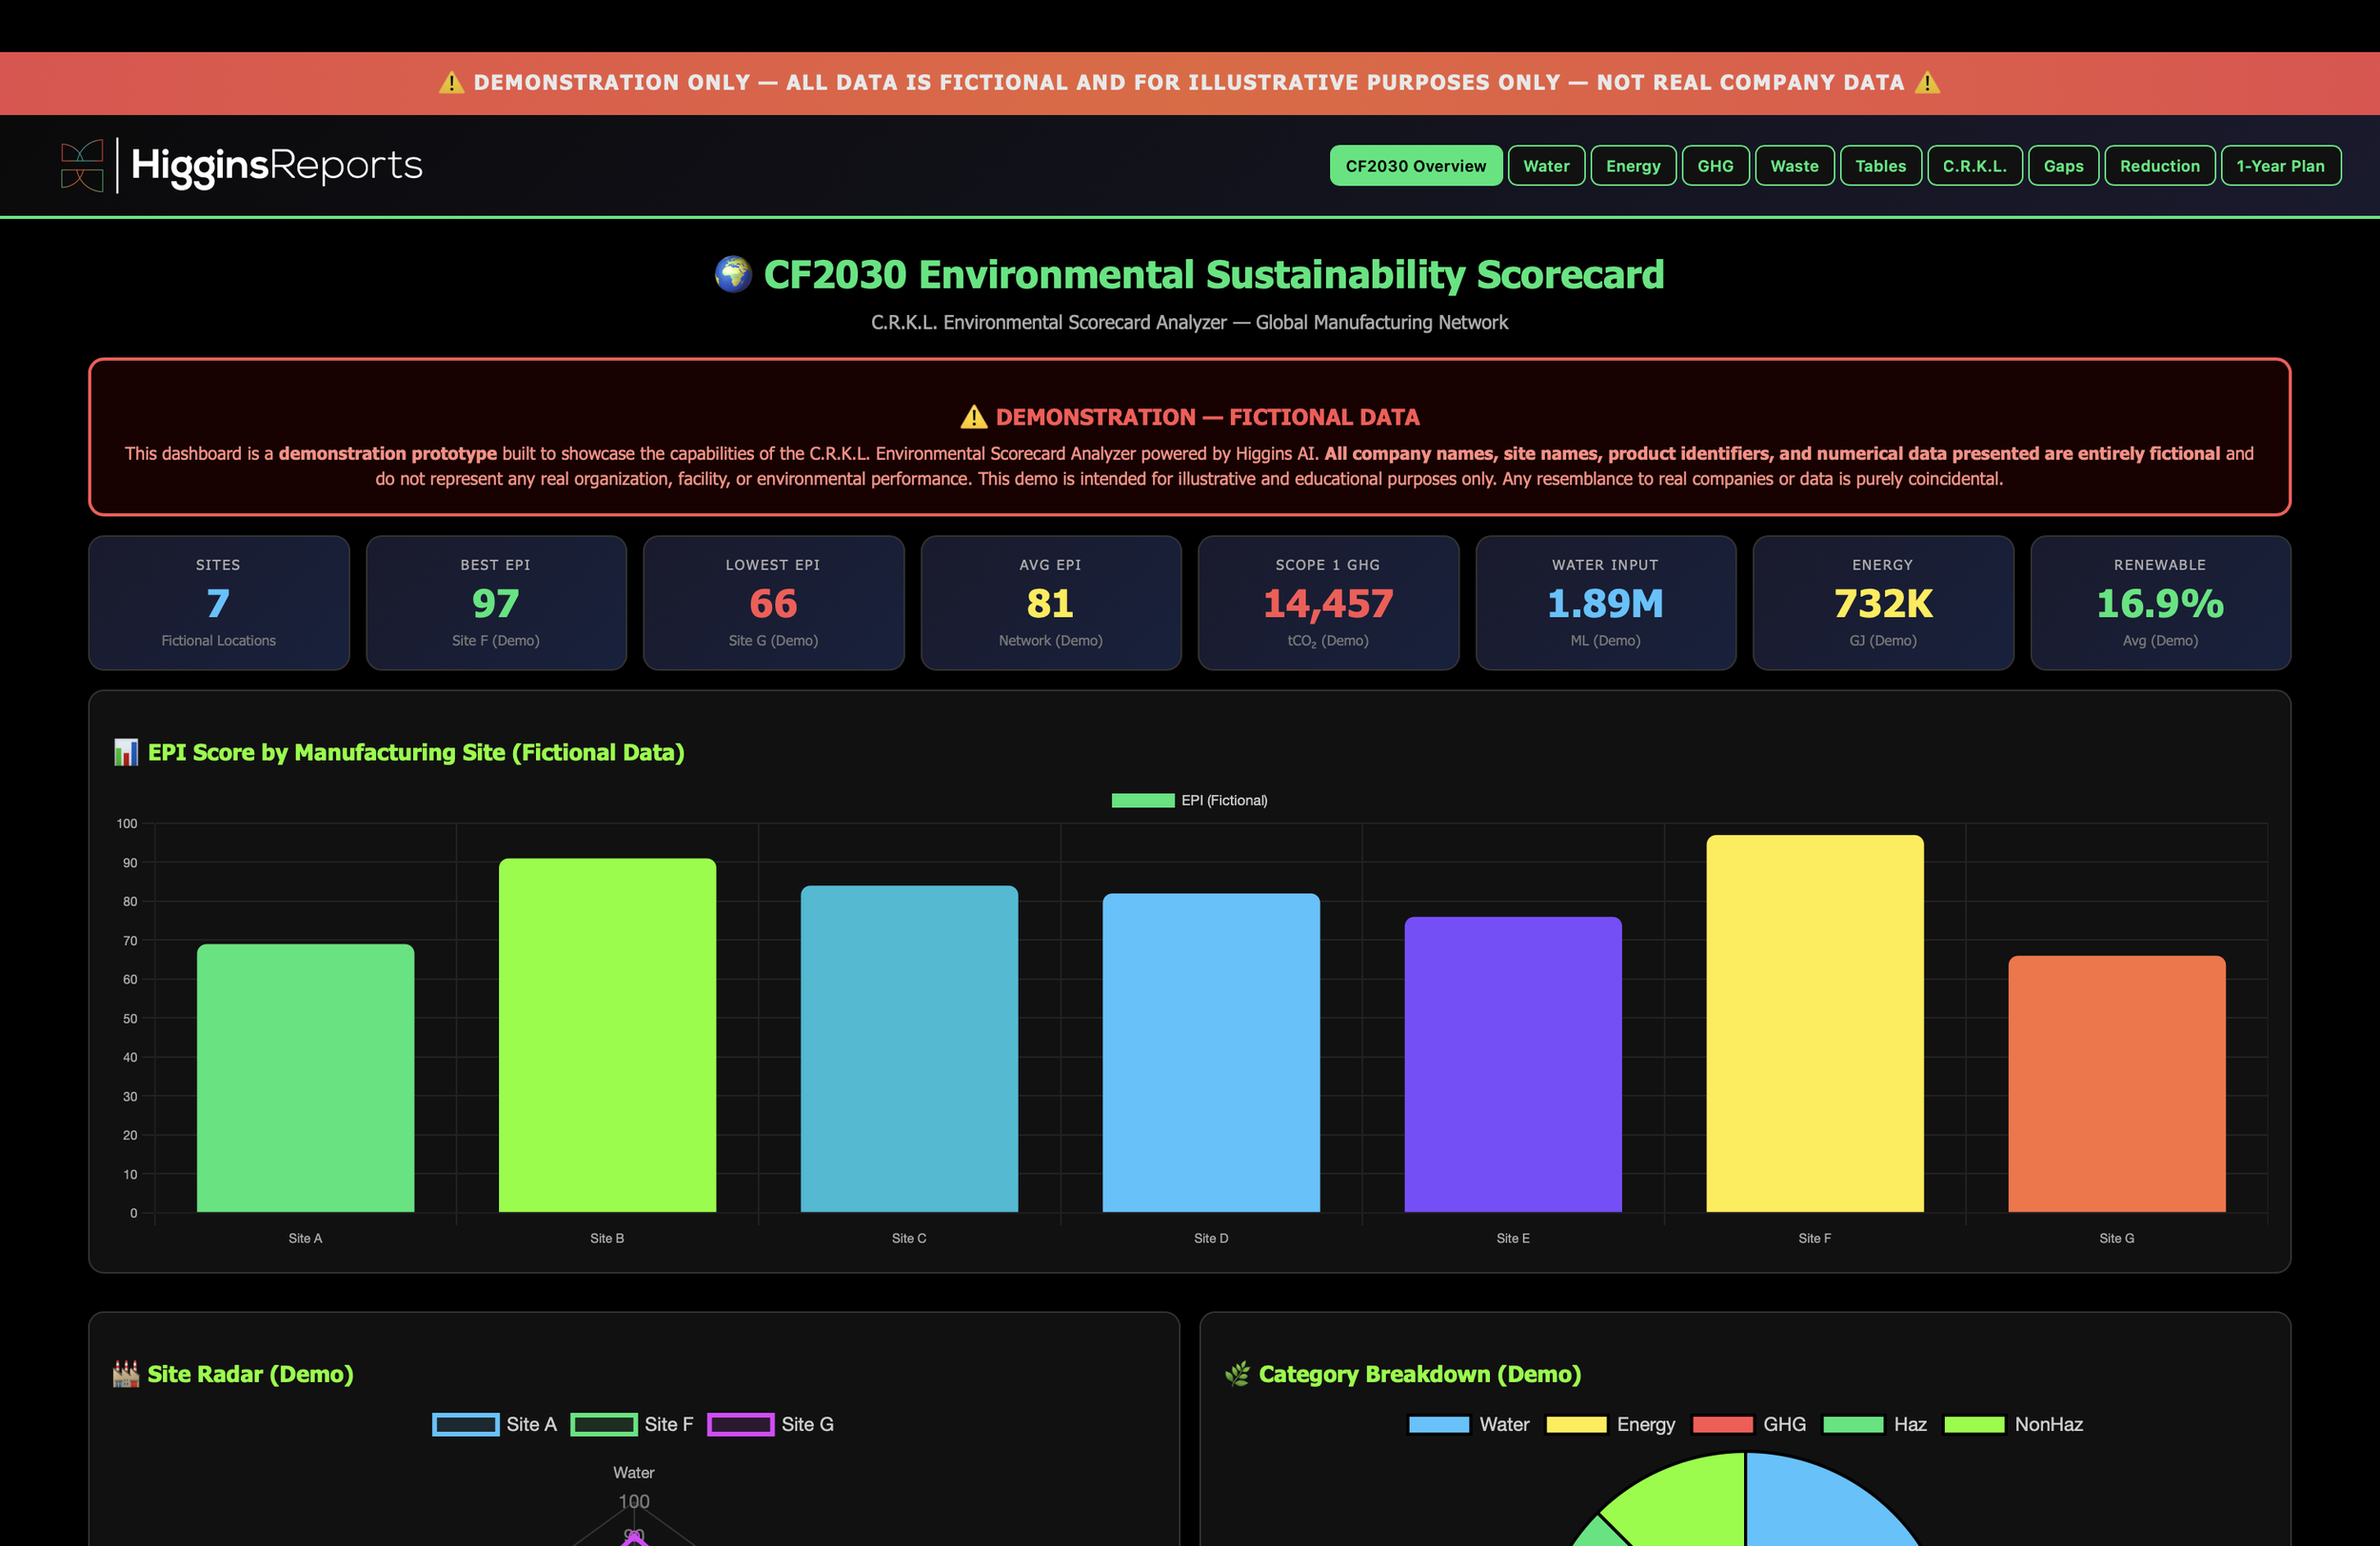The image size is (2380, 1546).
Task: Click the globe icon beside the scorecard title
Action: 733,274
